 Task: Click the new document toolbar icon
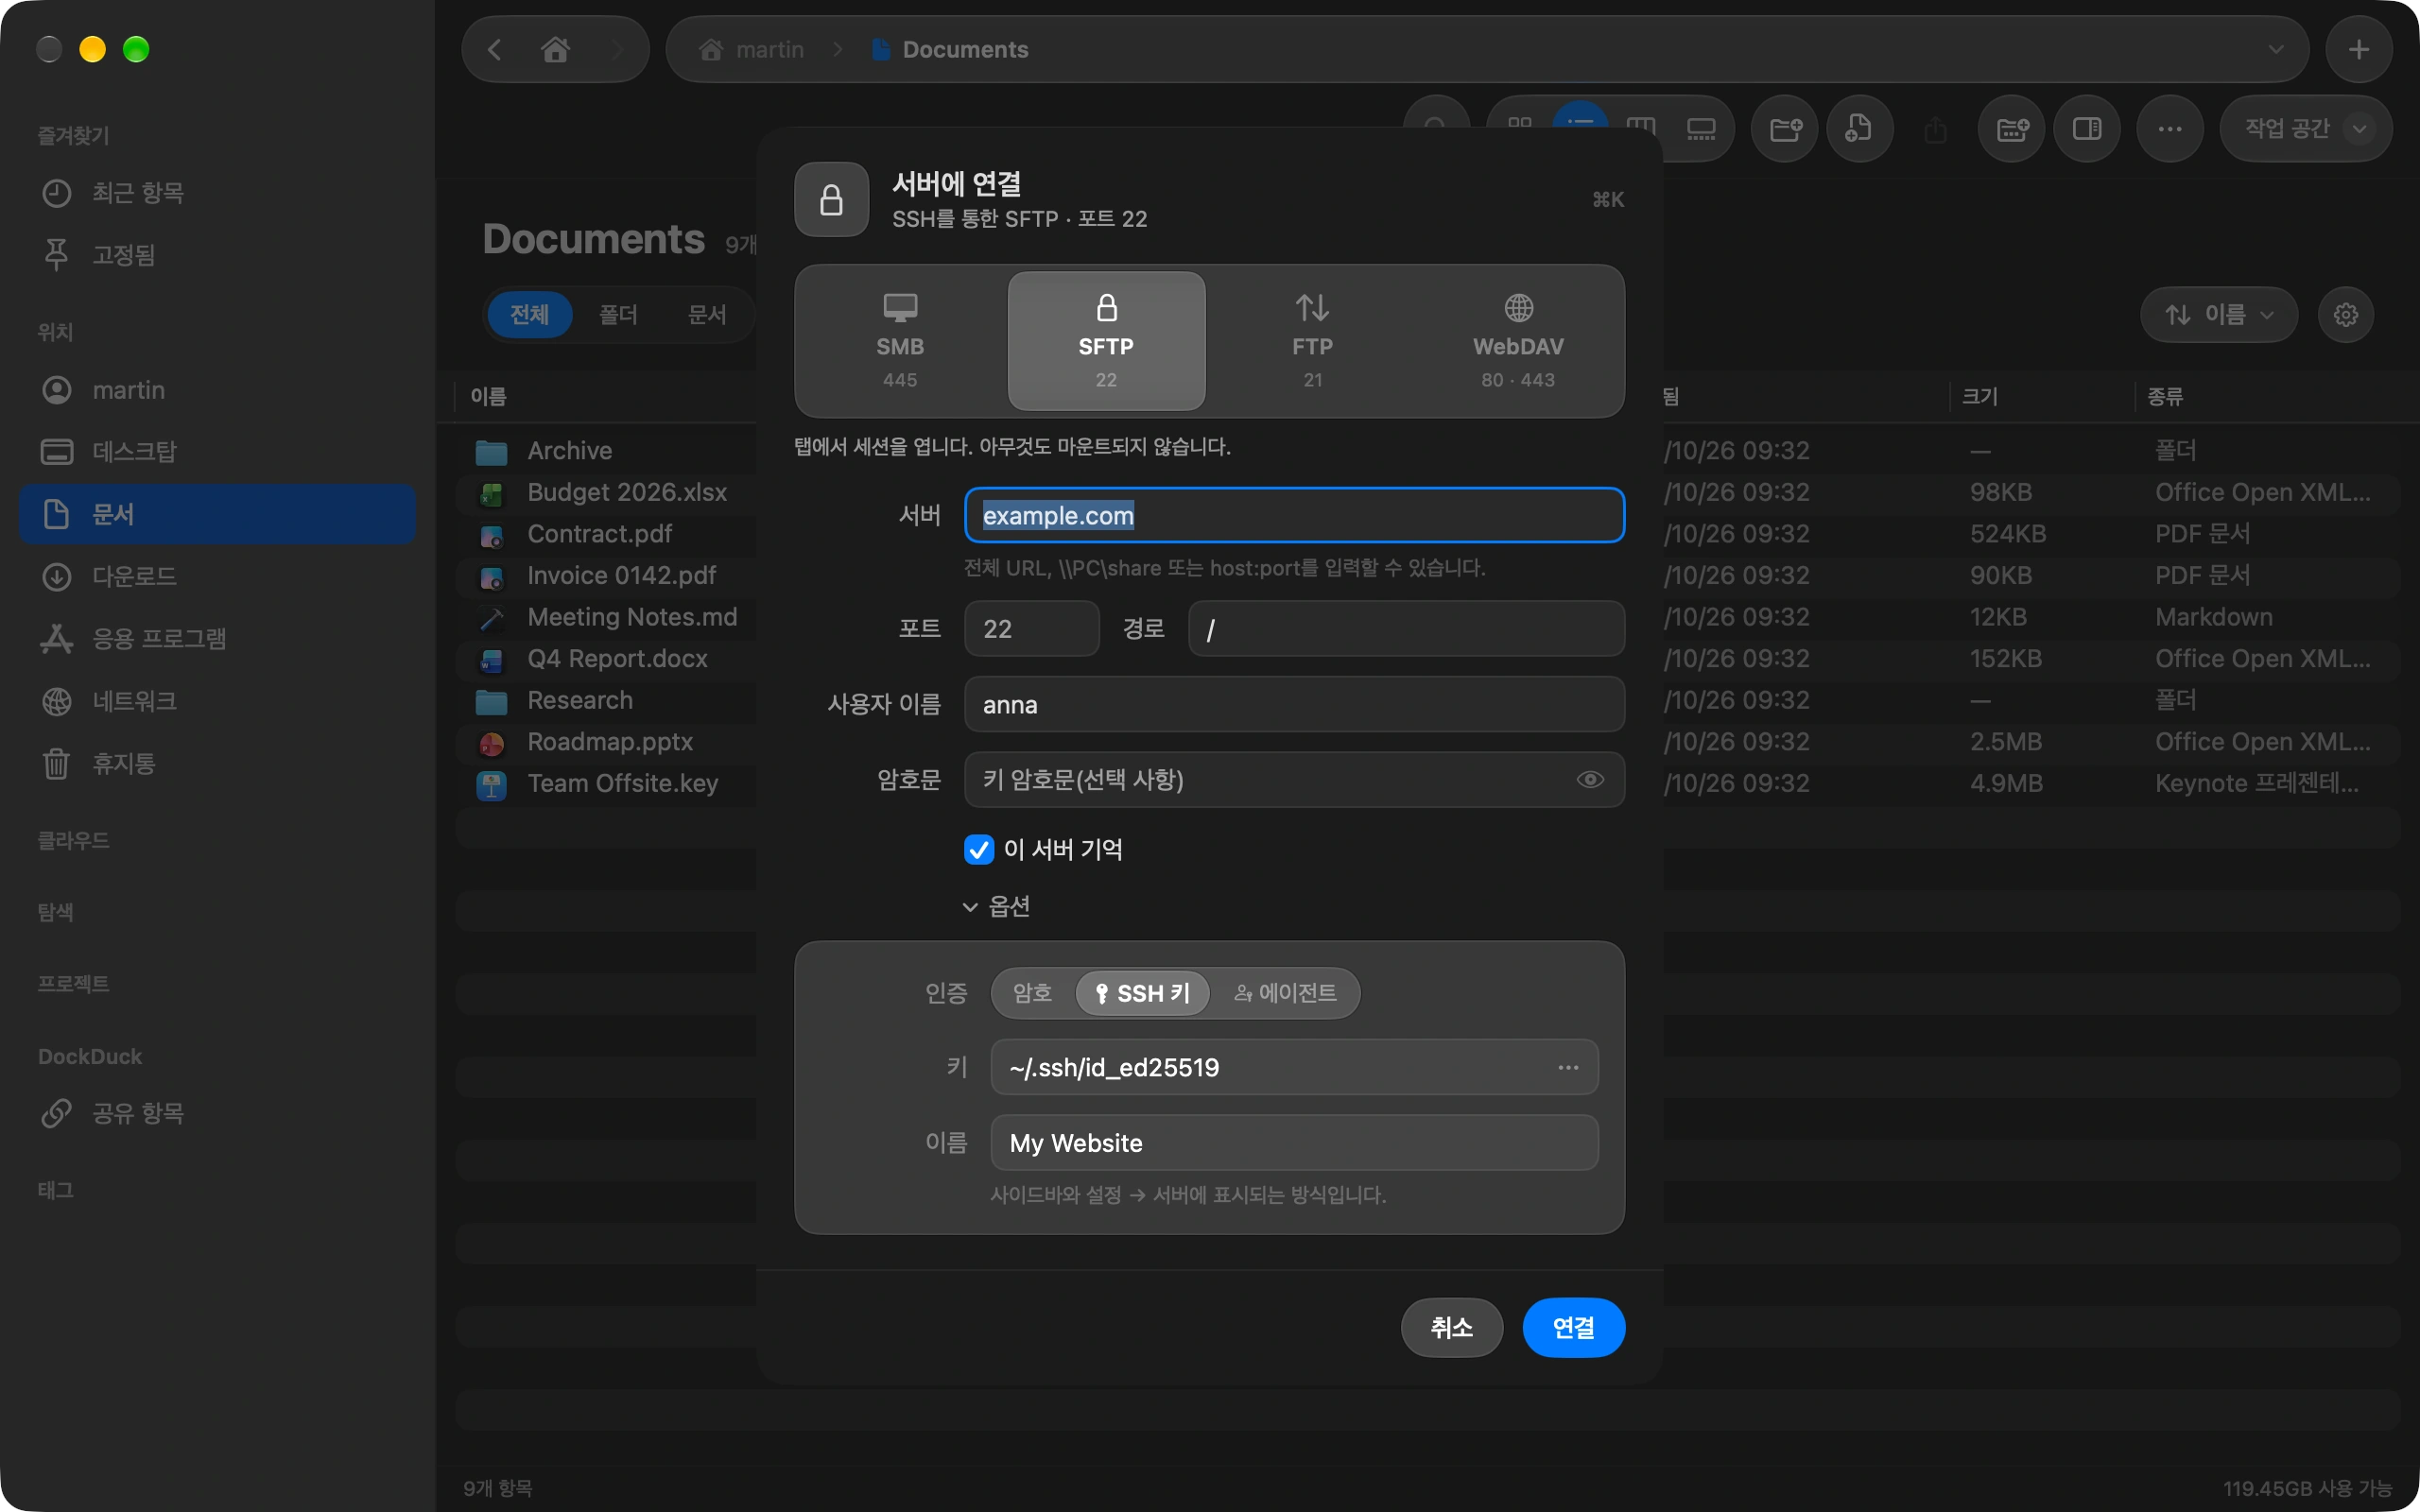1859,128
